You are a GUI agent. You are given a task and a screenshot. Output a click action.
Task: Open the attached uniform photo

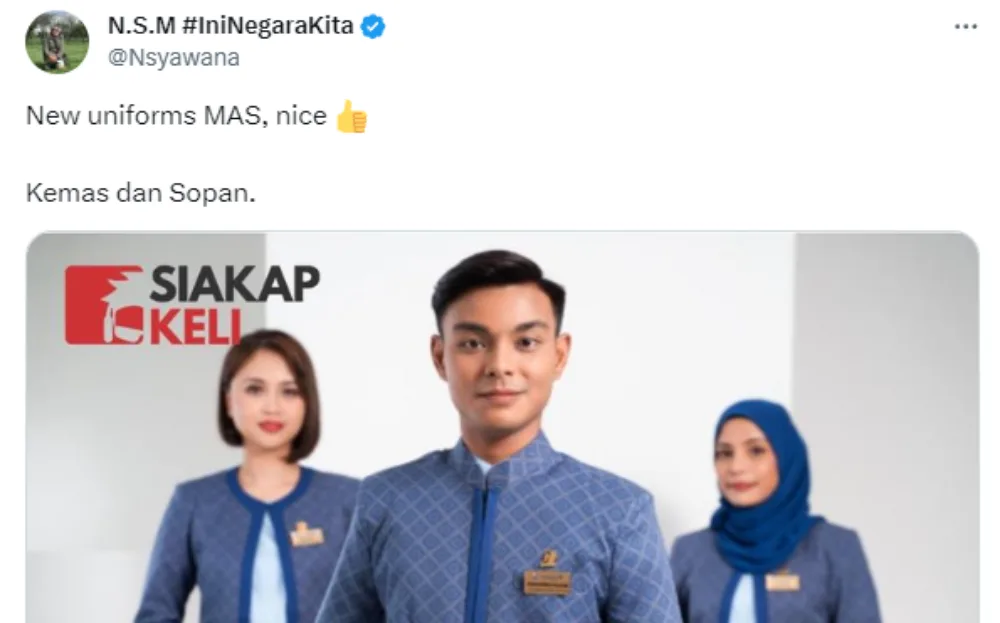pyautogui.click(x=503, y=427)
